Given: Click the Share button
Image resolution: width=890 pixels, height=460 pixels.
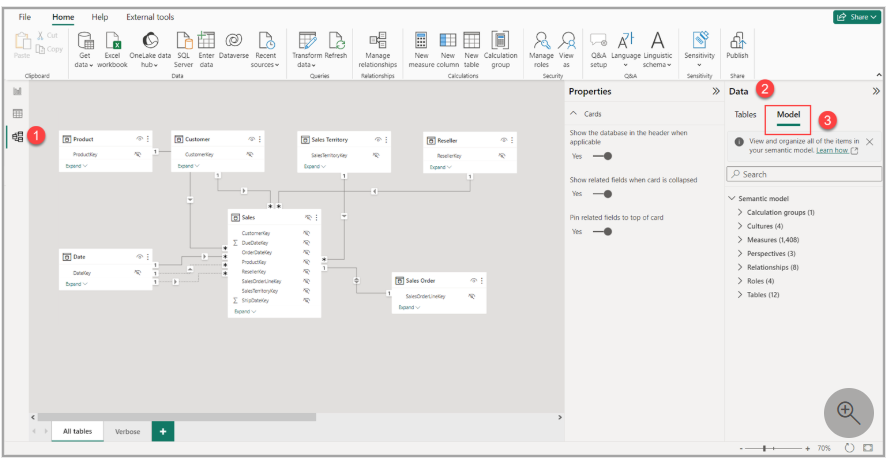Looking at the screenshot, I should [x=857, y=17].
